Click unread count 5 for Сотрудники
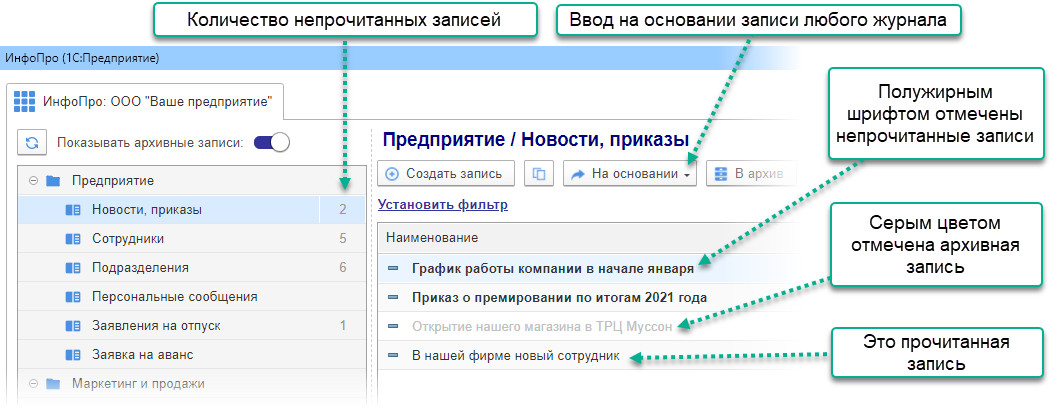This screenshot has width=1054, height=419. [x=342, y=239]
